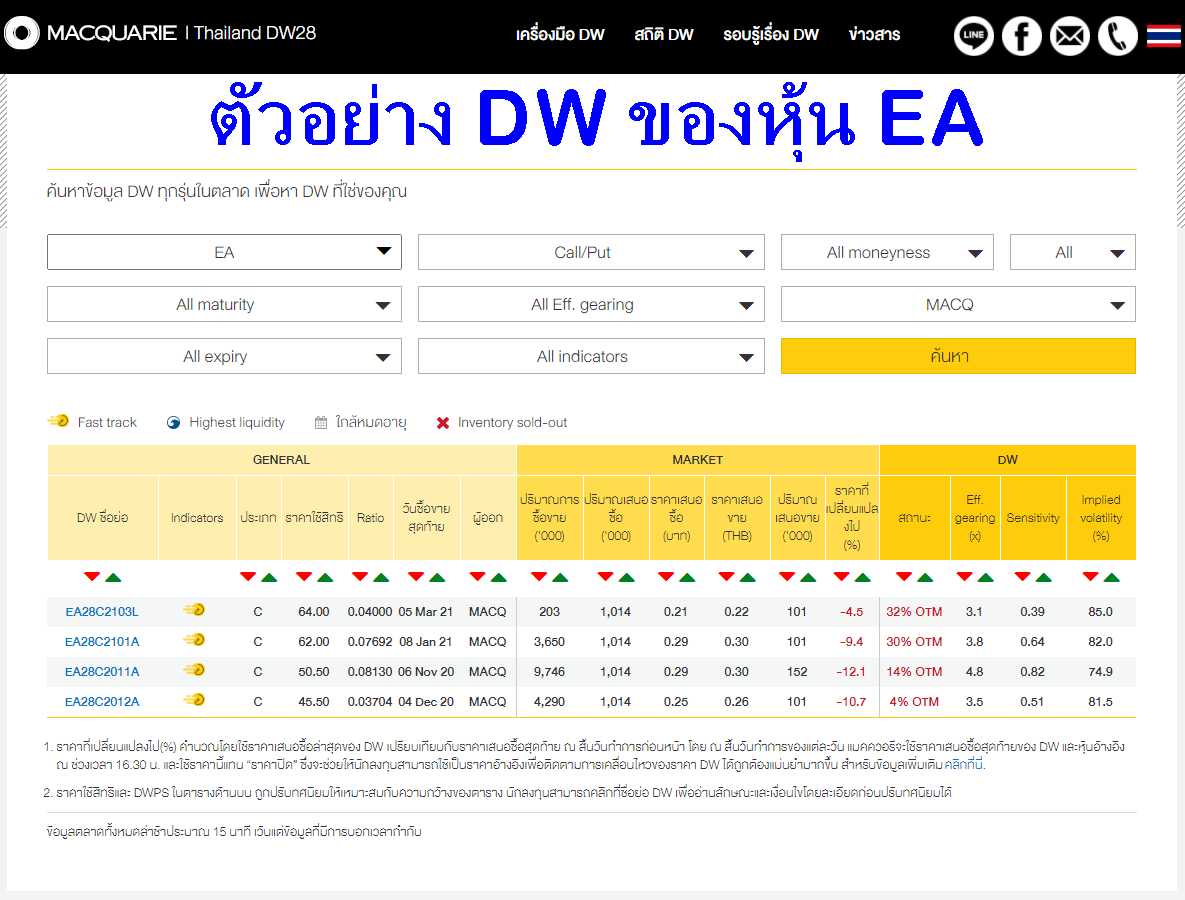Open the สถิติ DW menu
1185x900 pixels.
pyautogui.click(x=664, y=35)
